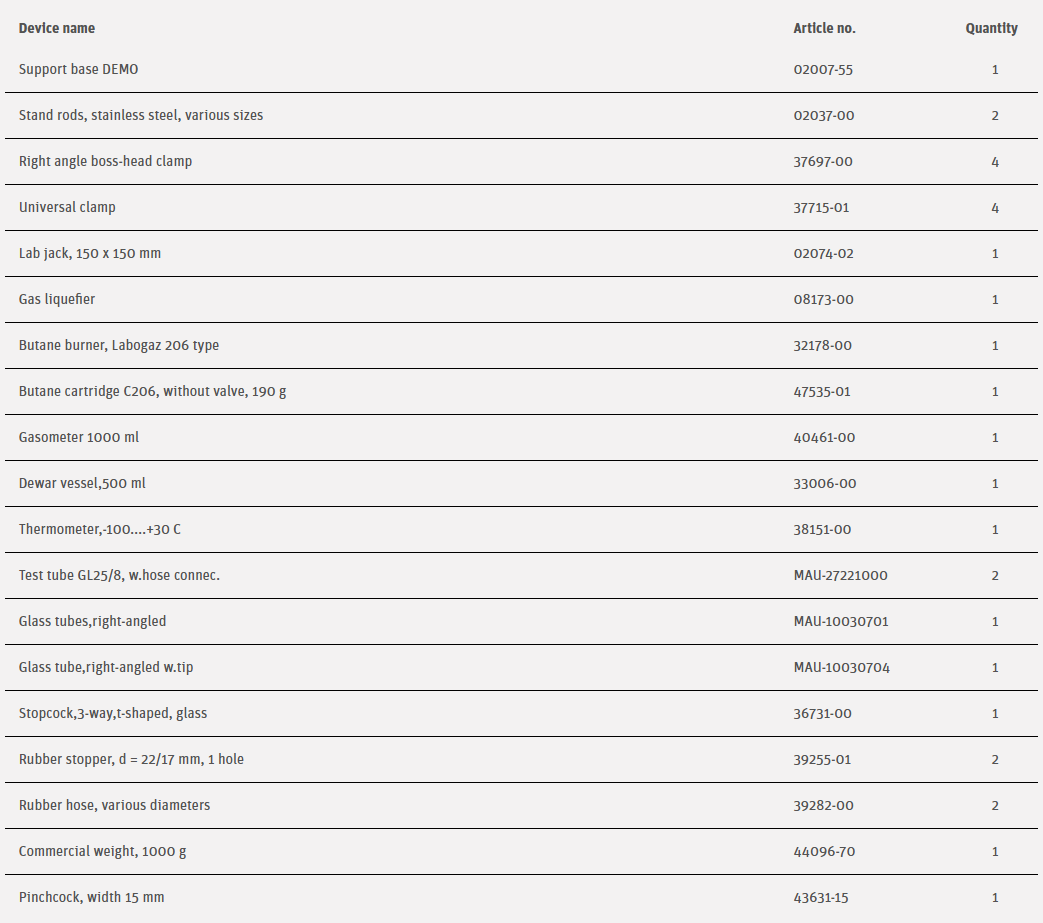Select Right angle boss-head clamp
This screenshot has height=923, width=1043.
[105, 161]
